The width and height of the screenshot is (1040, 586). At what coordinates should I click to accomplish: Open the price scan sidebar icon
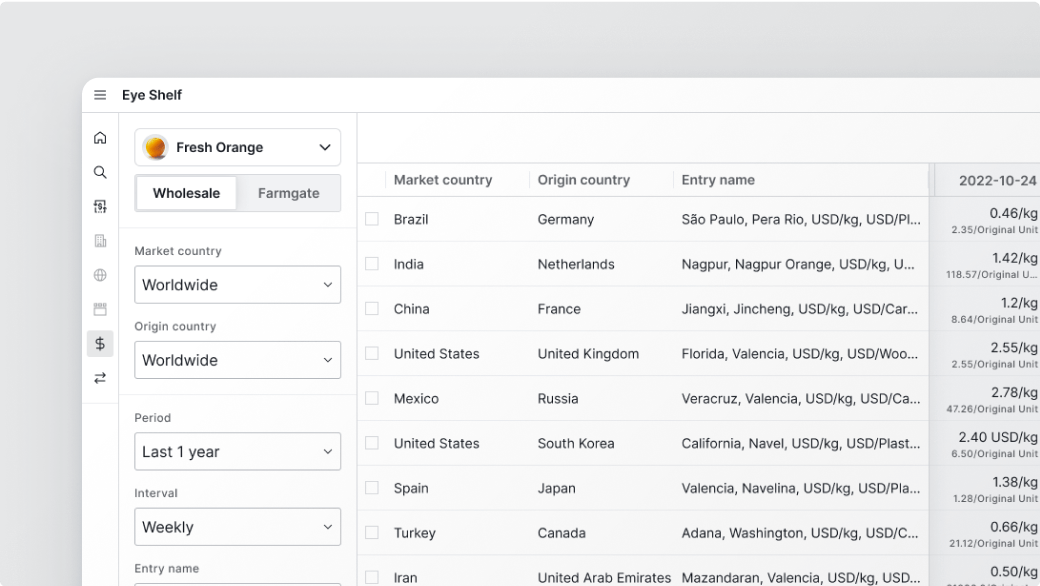point(100,206)
